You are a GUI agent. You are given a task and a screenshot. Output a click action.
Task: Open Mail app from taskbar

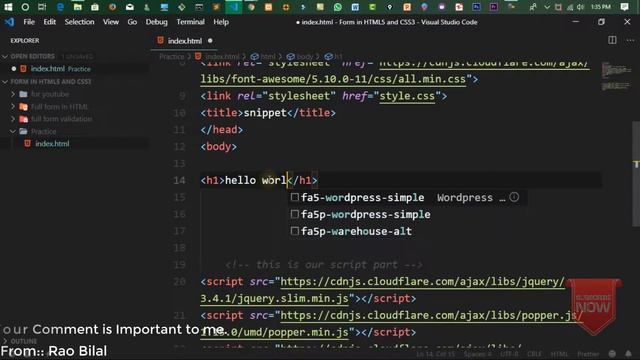coord(130,7)
